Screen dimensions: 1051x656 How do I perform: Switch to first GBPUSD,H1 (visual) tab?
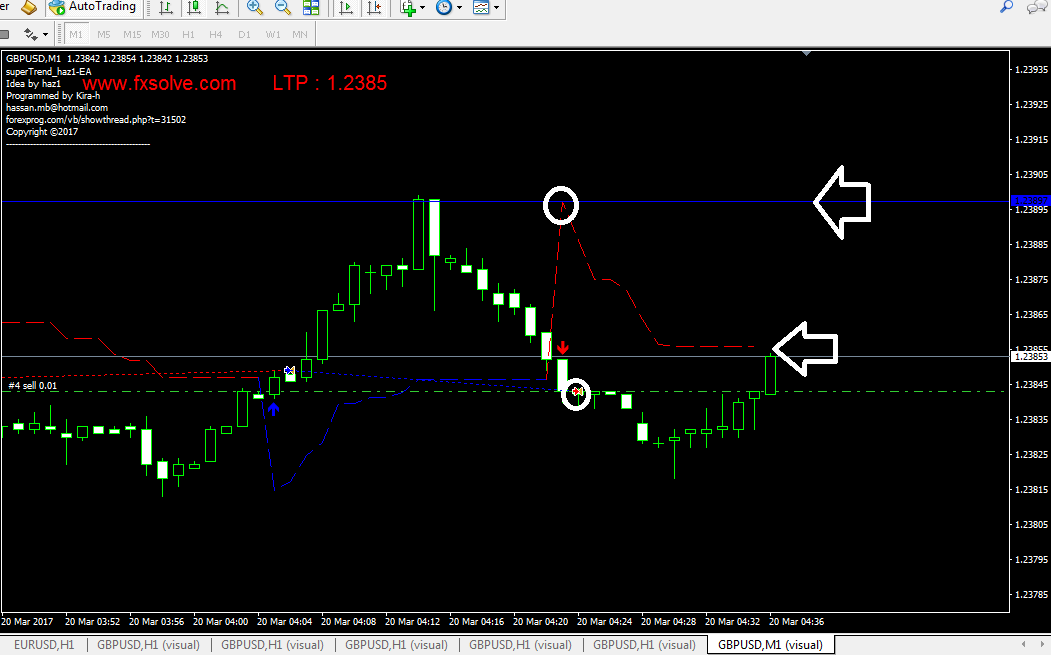[x=148, y=645]
